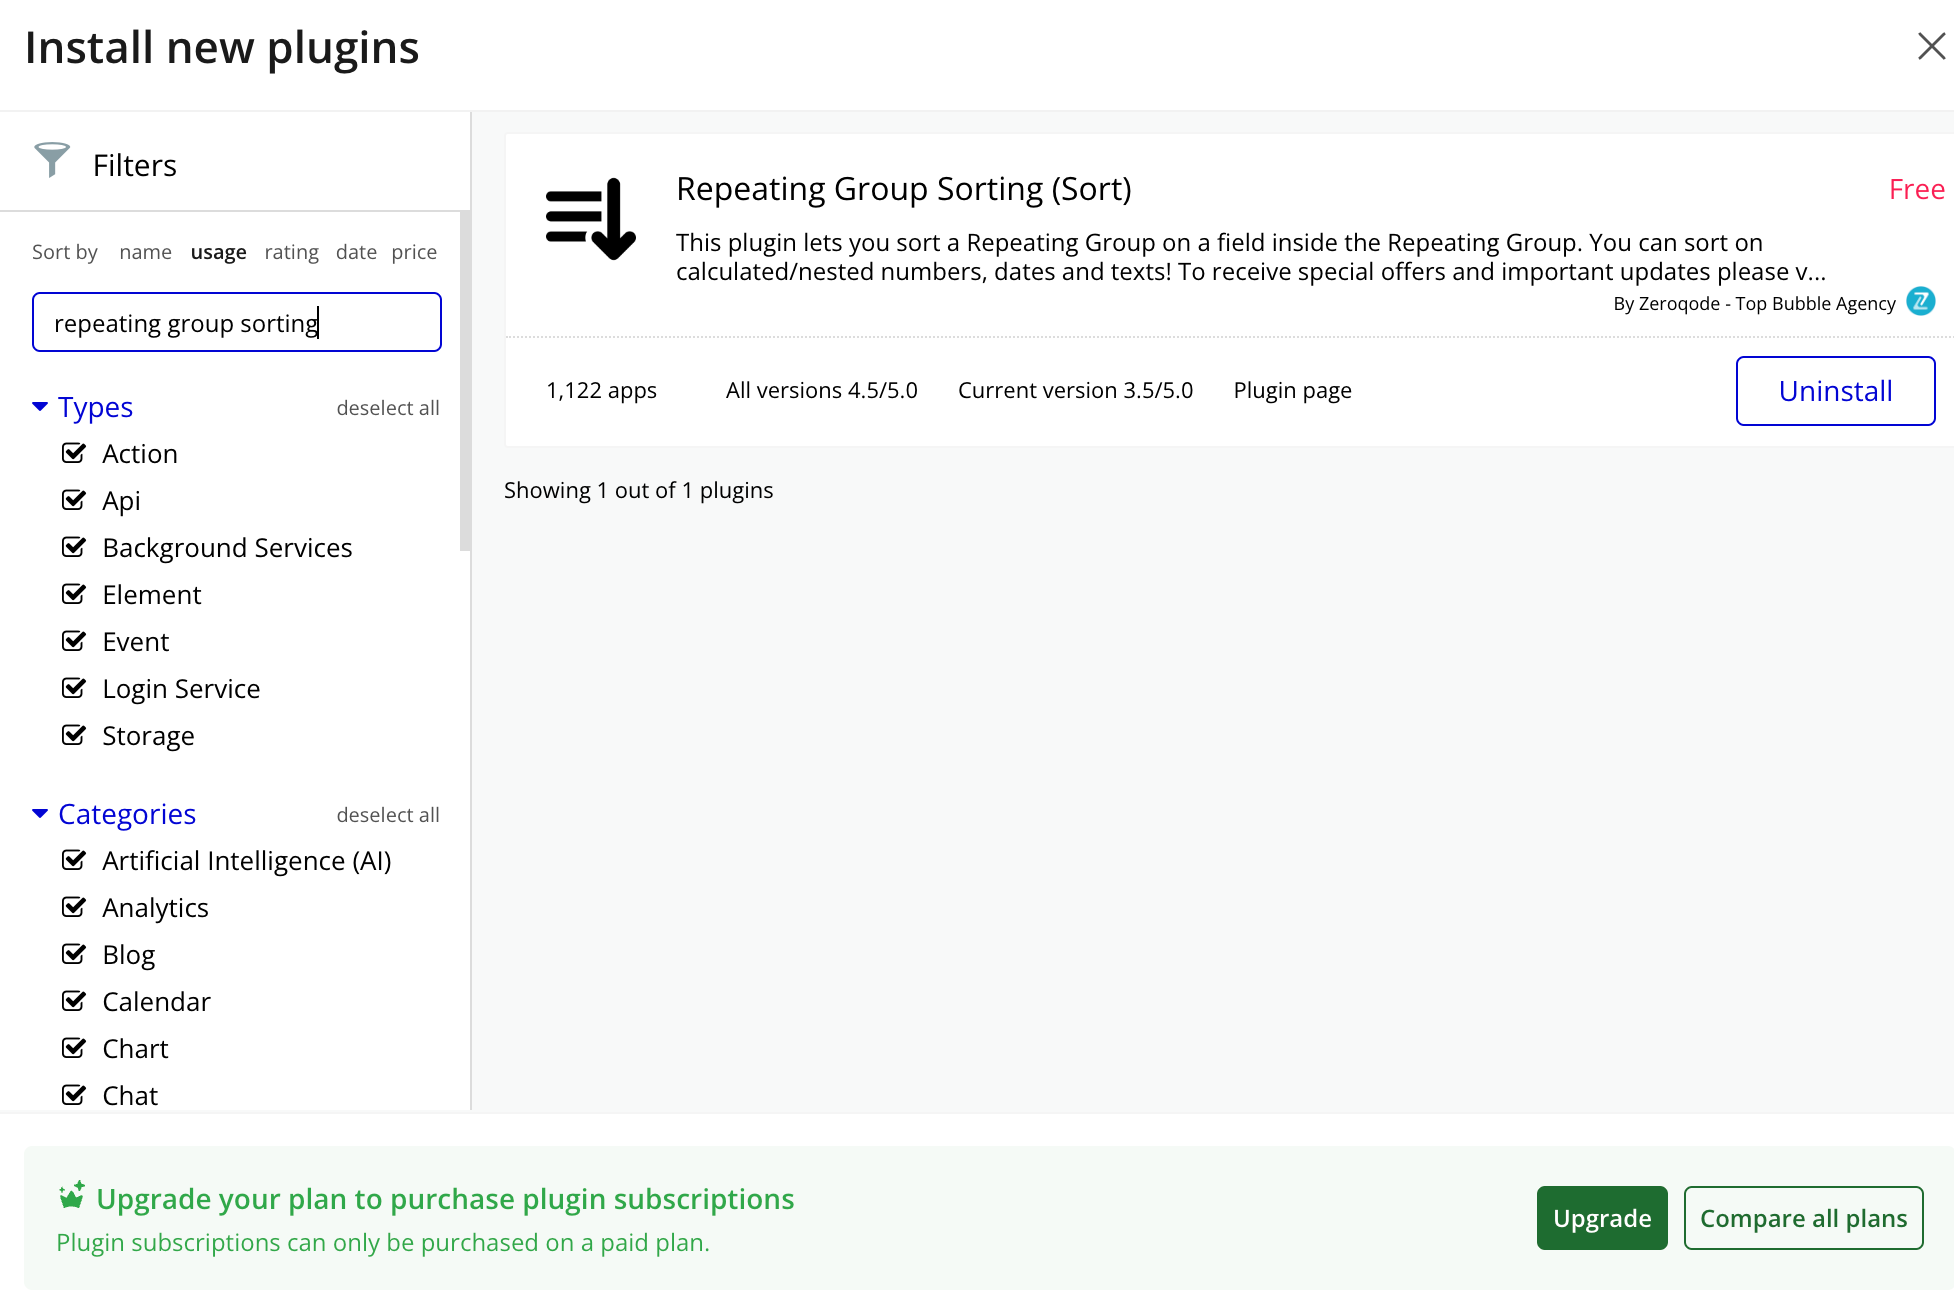Open the Repeating Group Sorting (Sort) title
Viewport: 1954px width, 1300px height.
tap(904, 189)
